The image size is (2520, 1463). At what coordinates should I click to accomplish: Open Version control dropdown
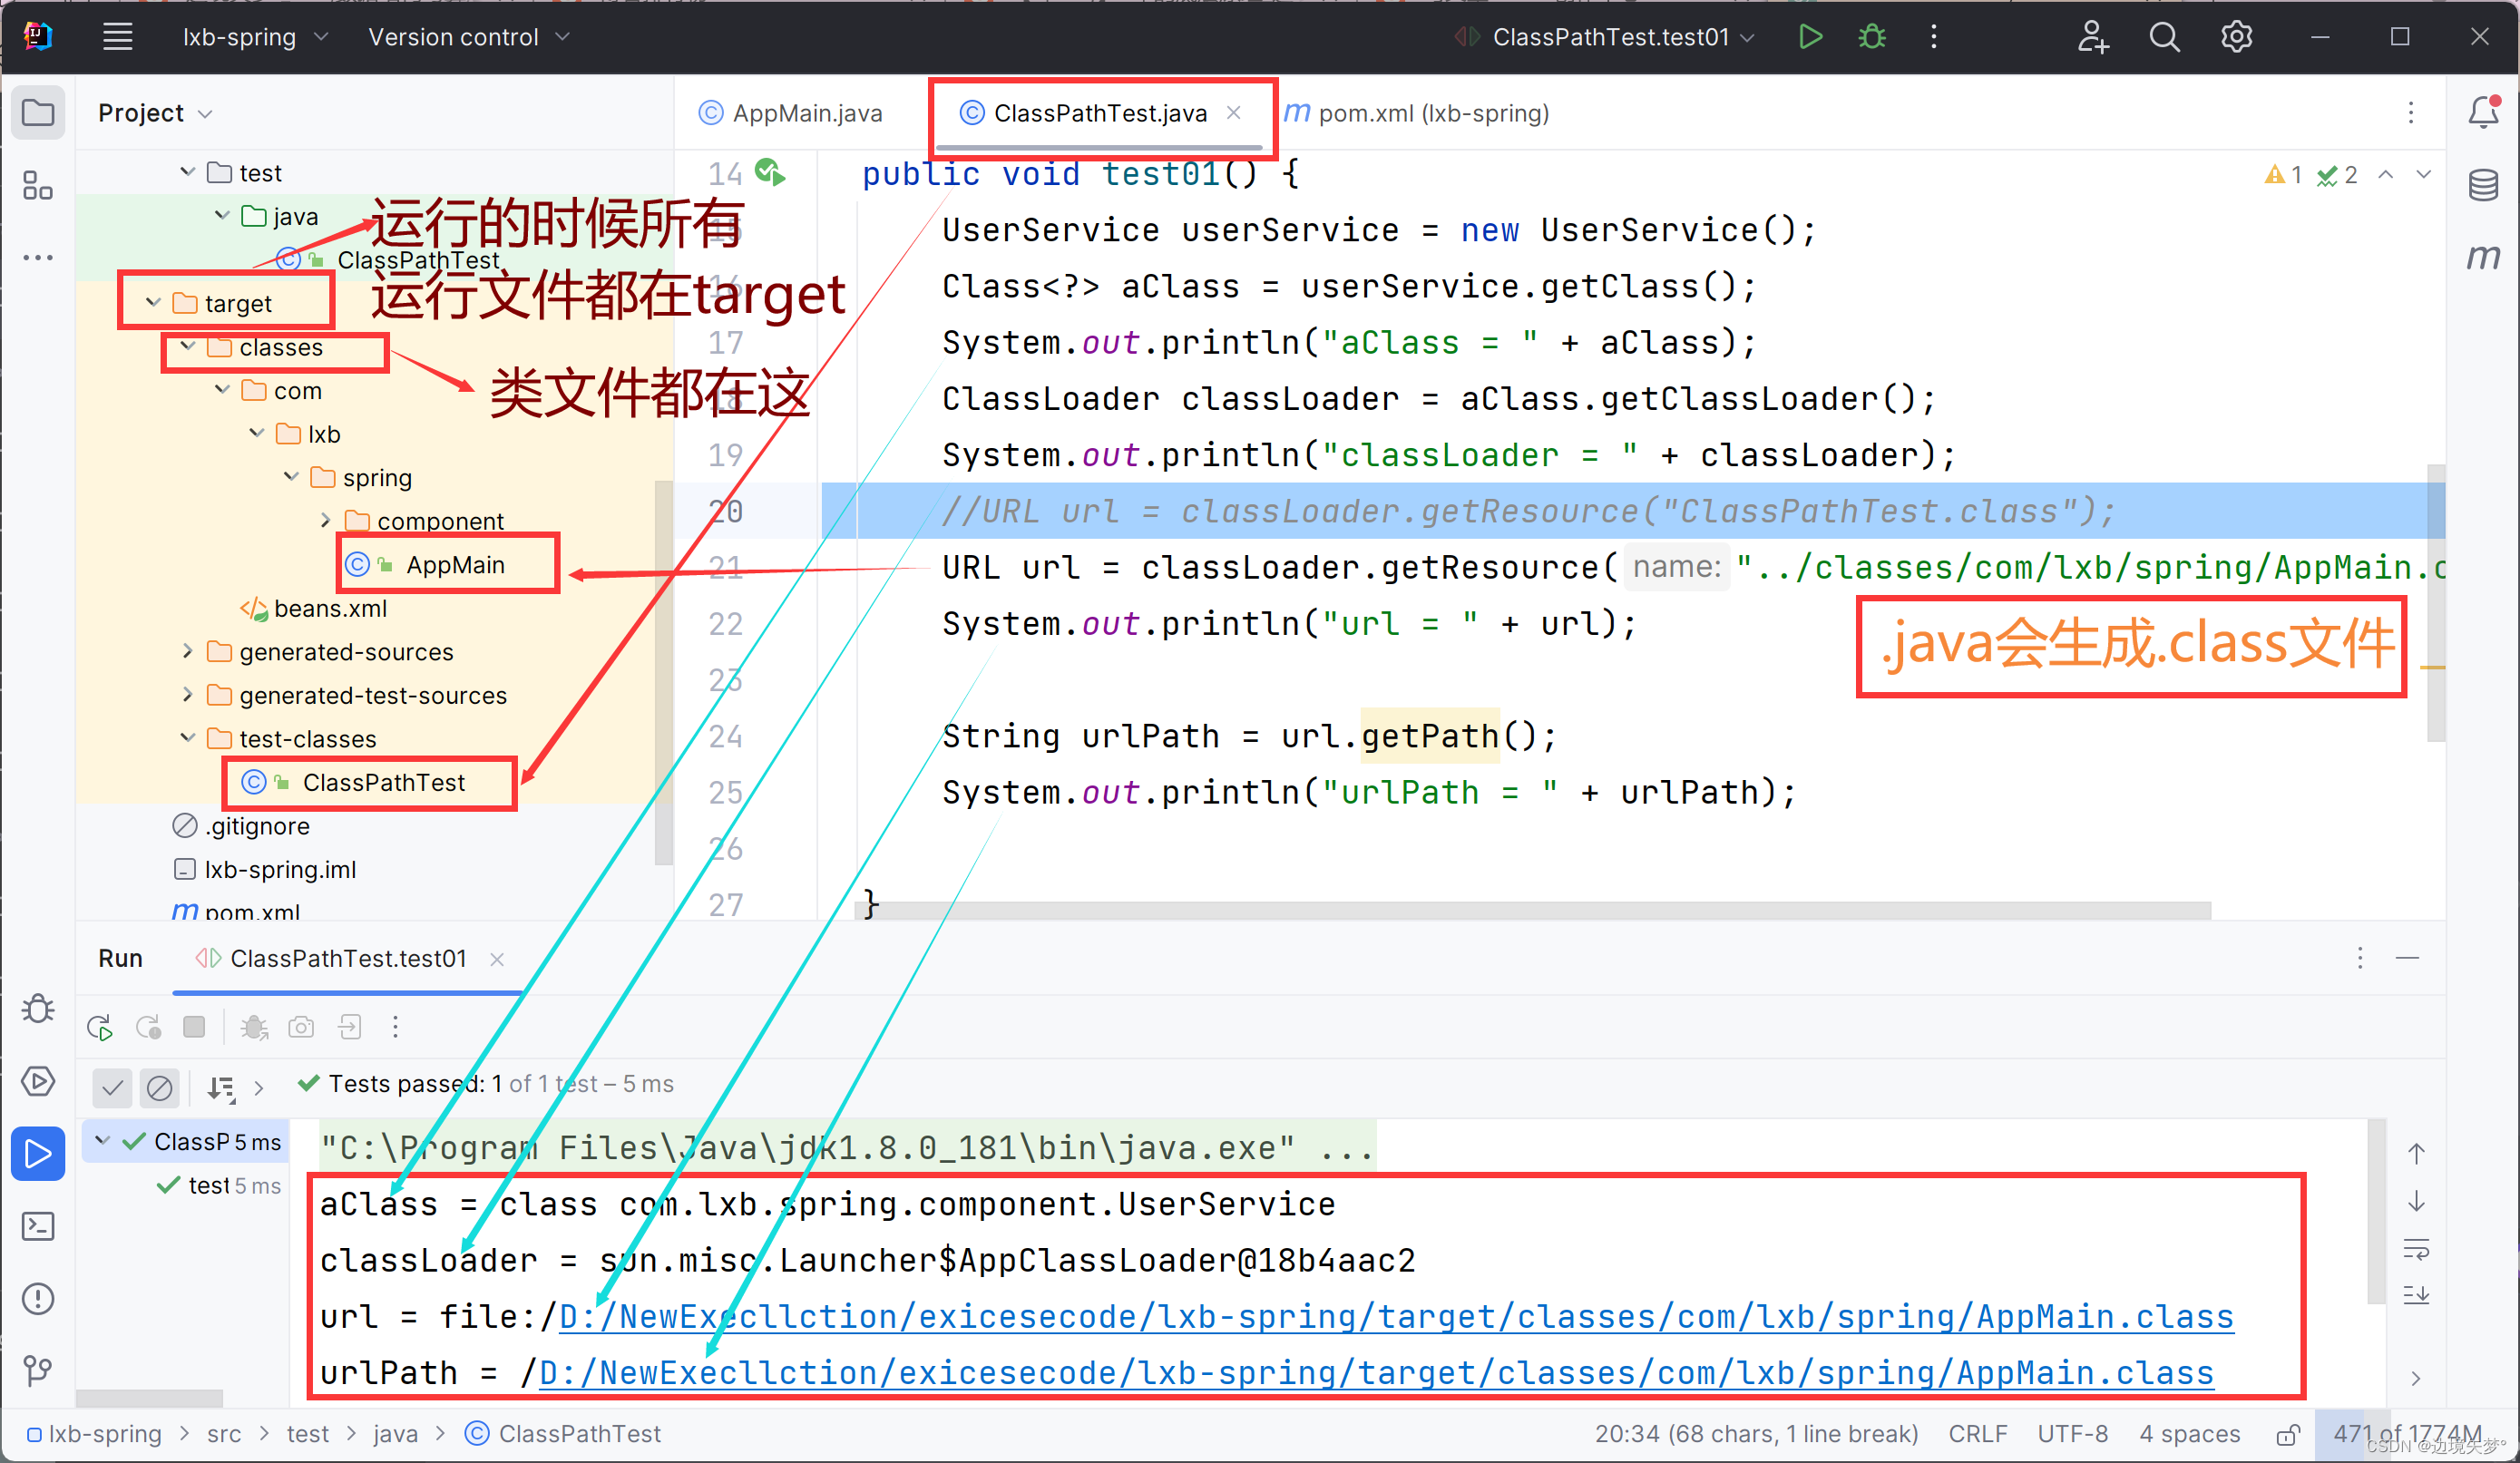[x=468, y=37]
